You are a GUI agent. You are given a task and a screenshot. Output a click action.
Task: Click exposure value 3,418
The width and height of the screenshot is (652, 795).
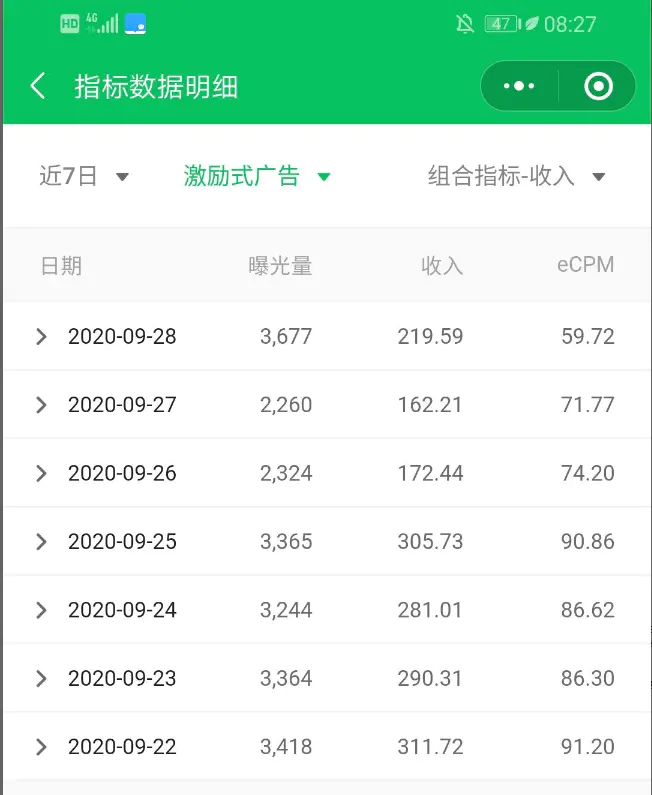point(286,747)
